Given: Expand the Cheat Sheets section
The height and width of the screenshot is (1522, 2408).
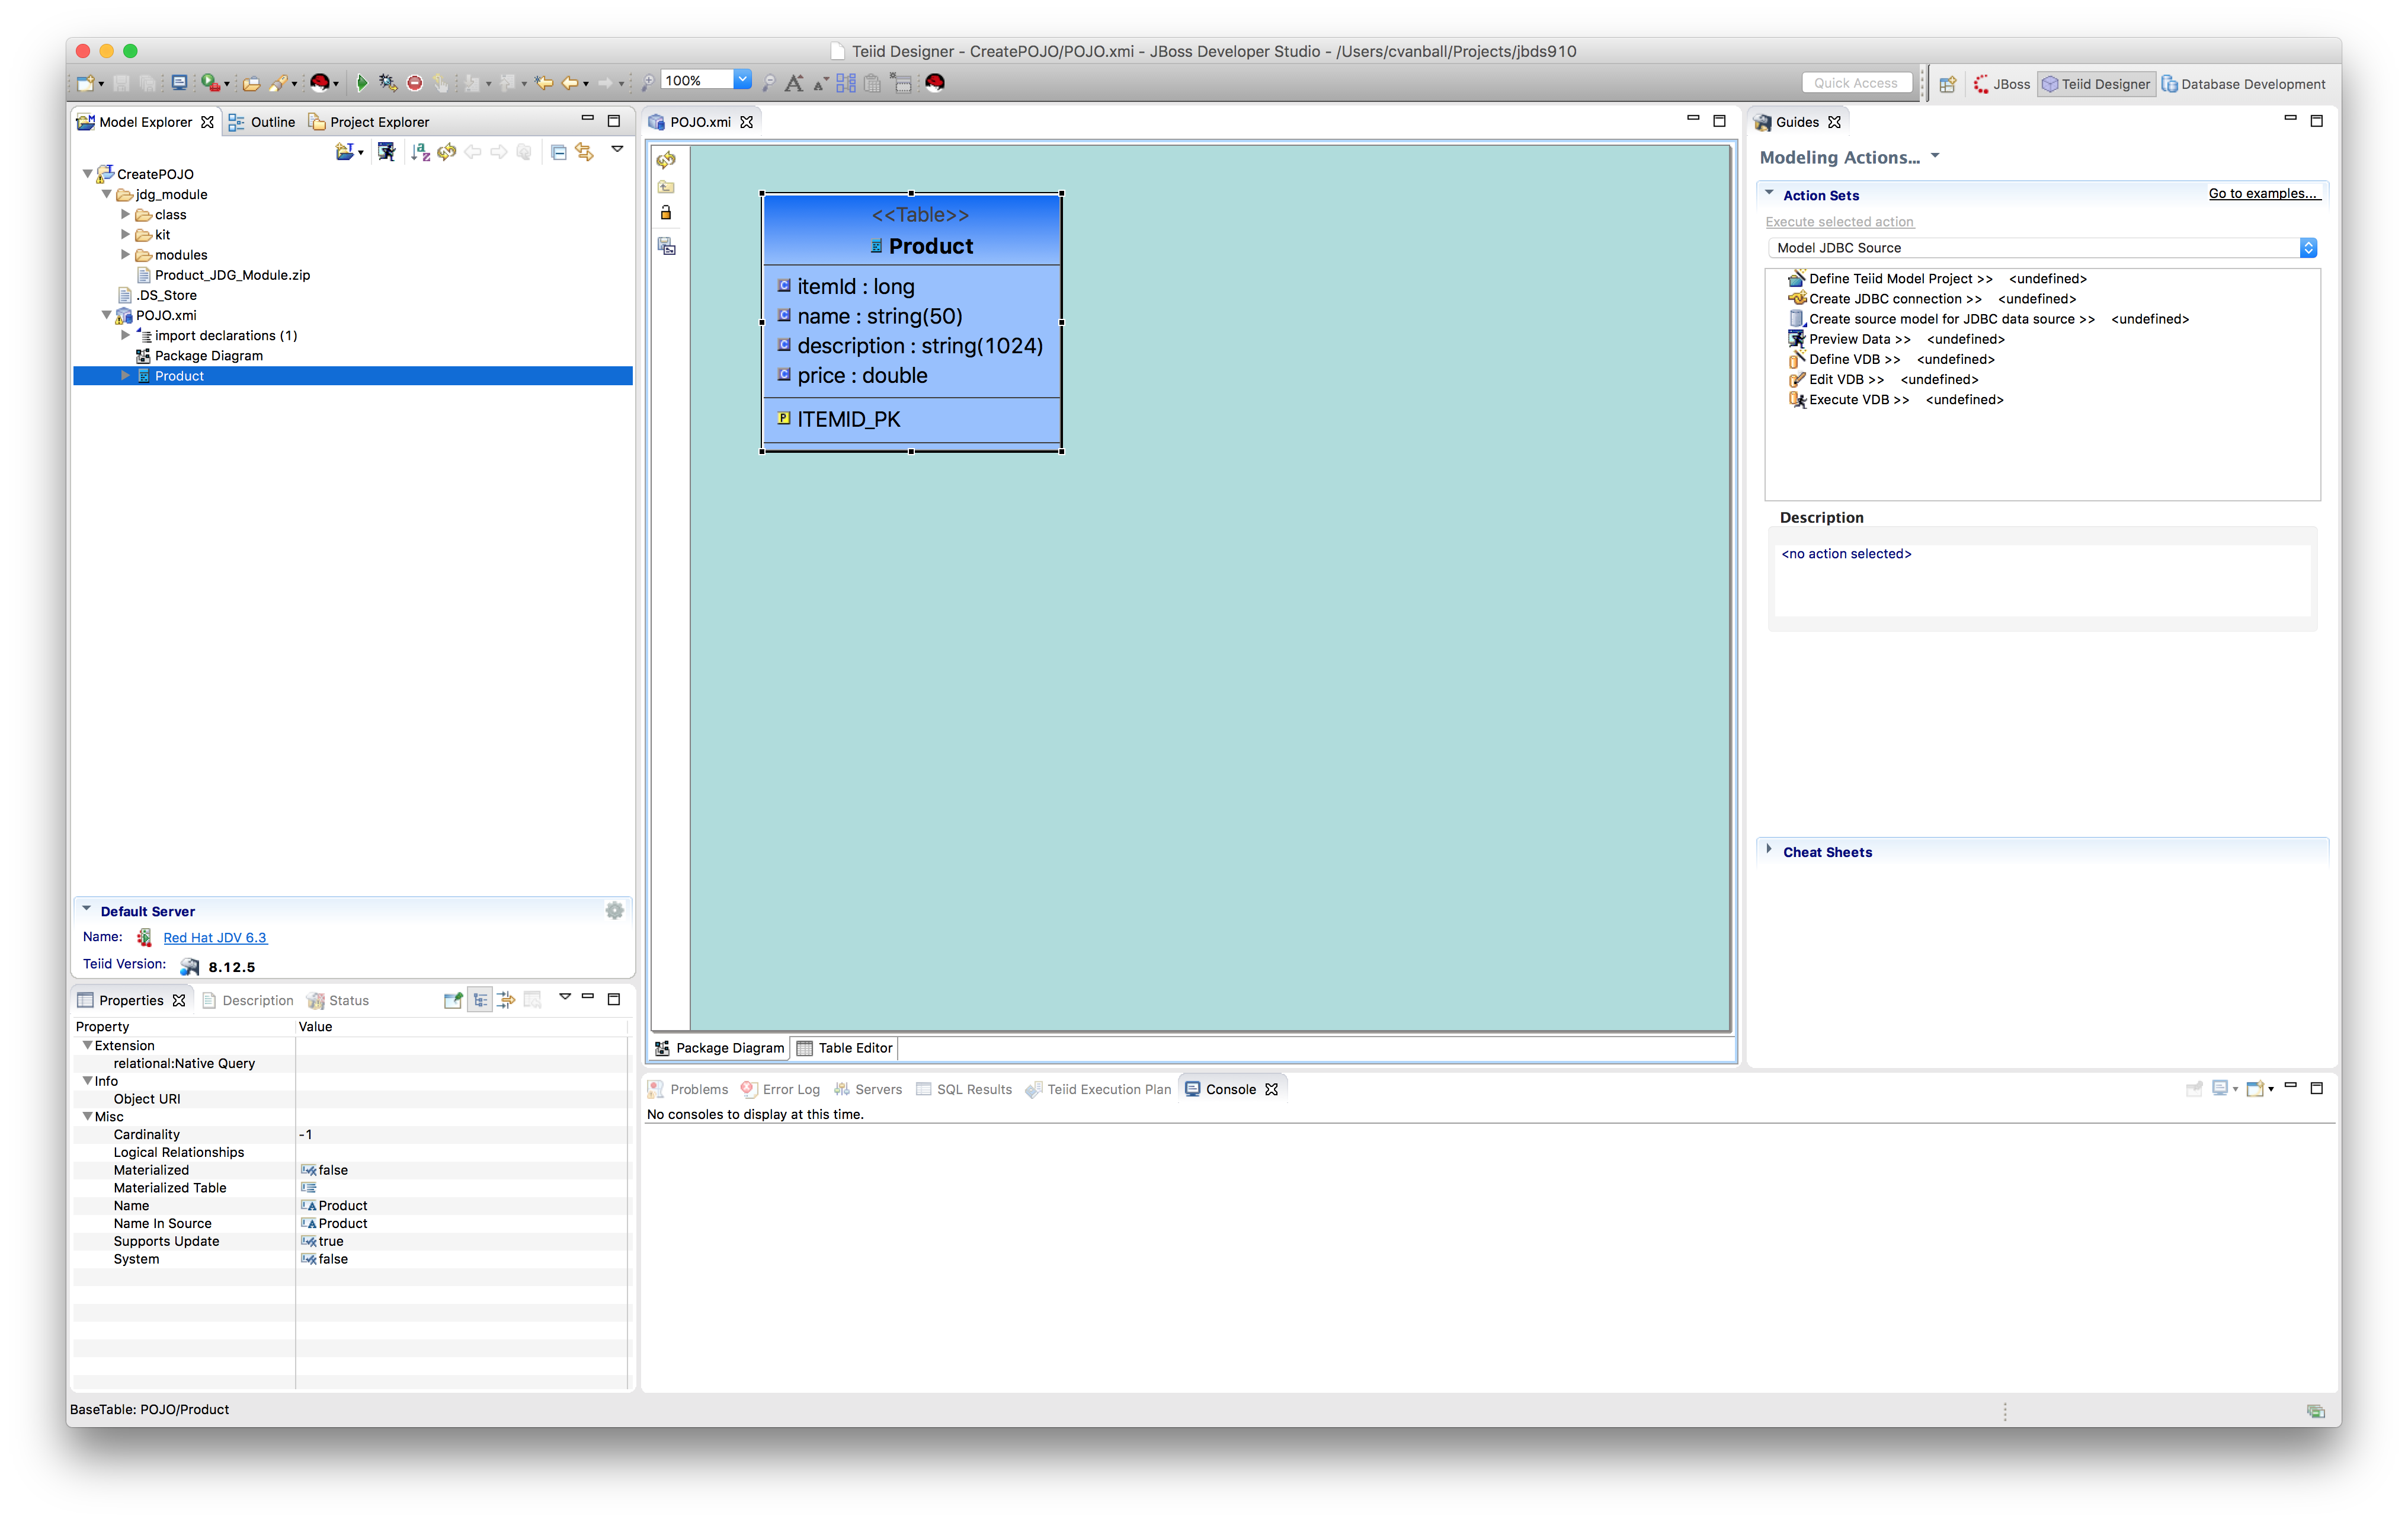Looking at the screenshot, I should pos(1769,850).
